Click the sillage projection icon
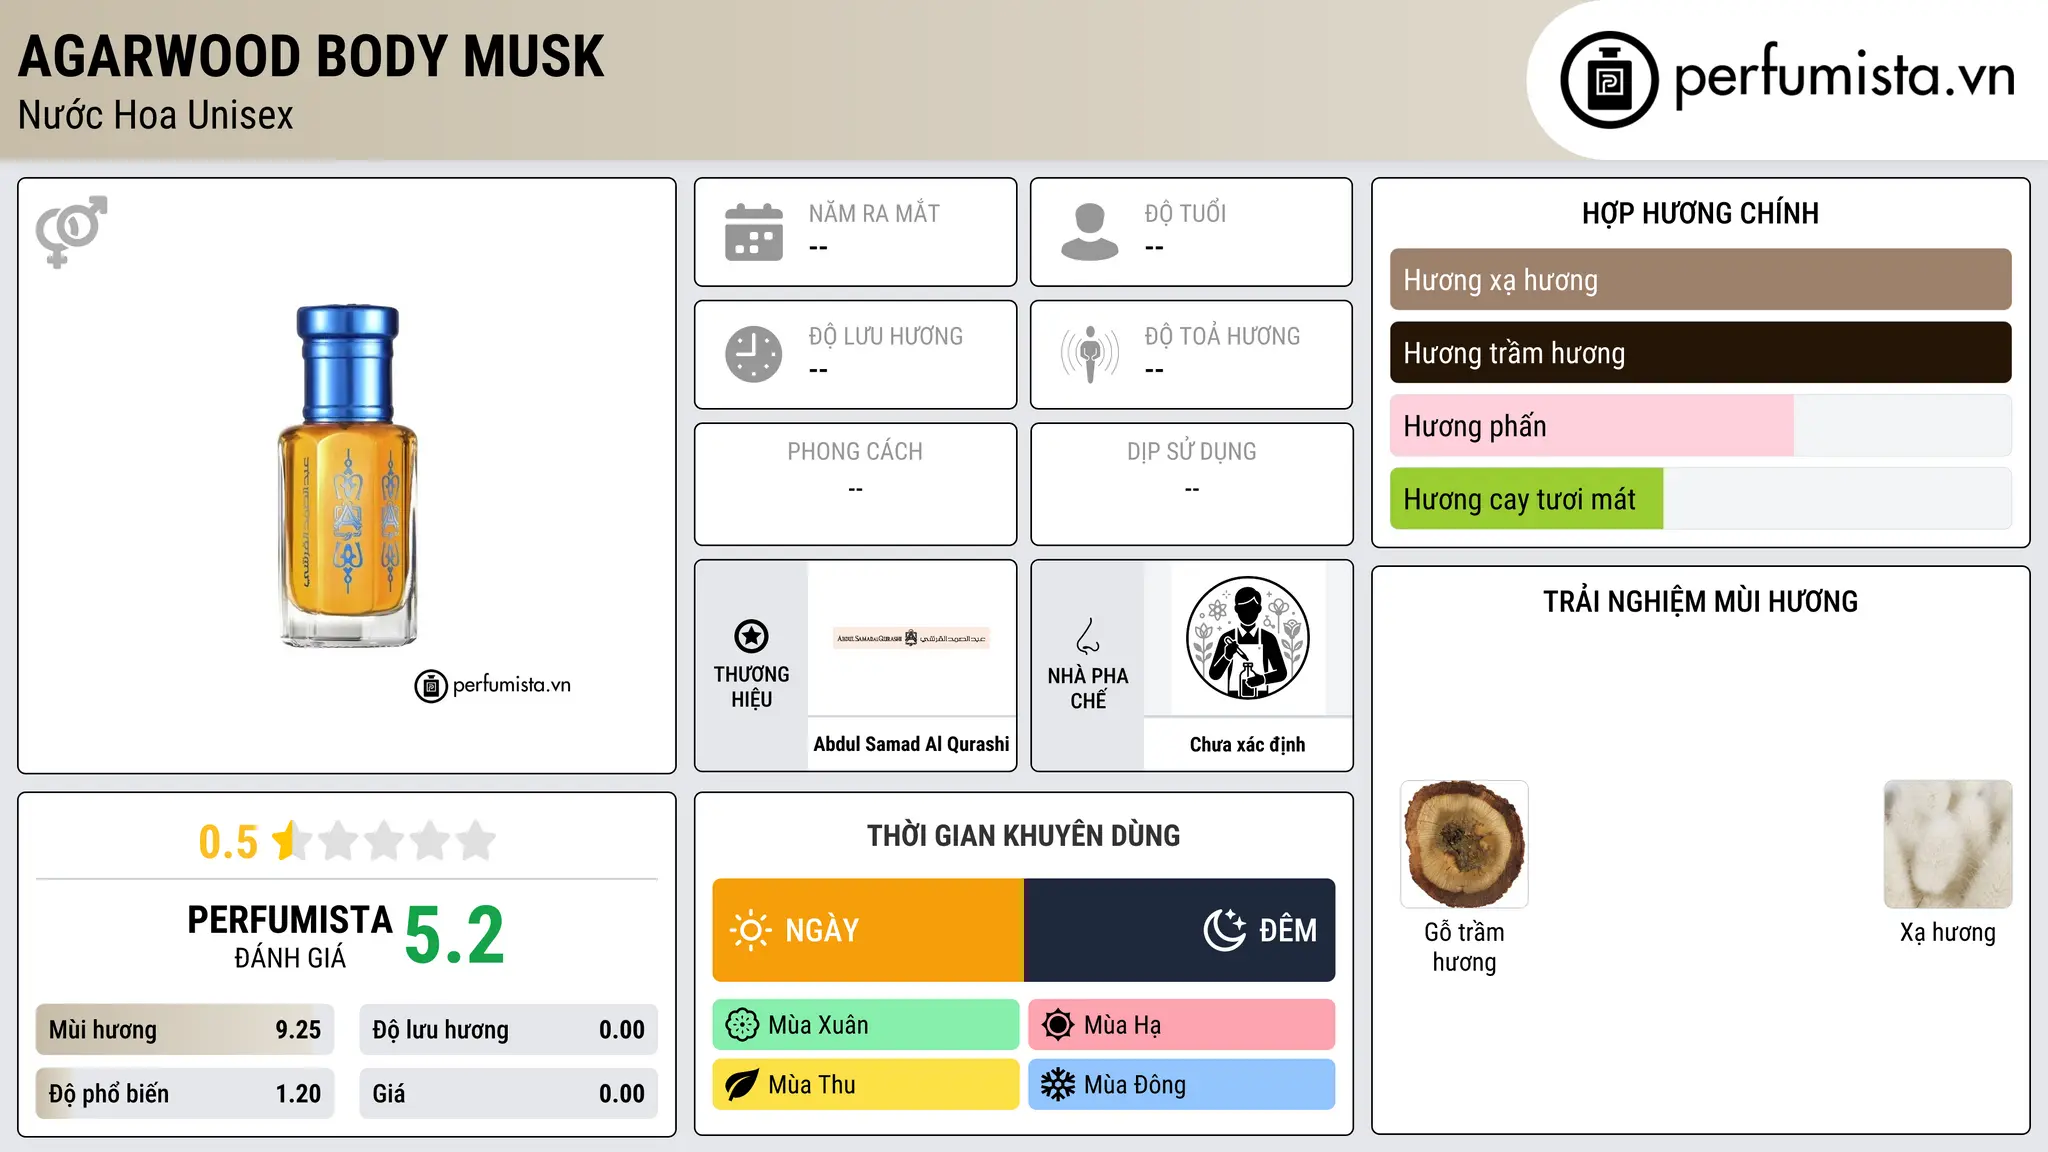The height and width of the screenshot is (1152, 2048). click(1090, 354)
